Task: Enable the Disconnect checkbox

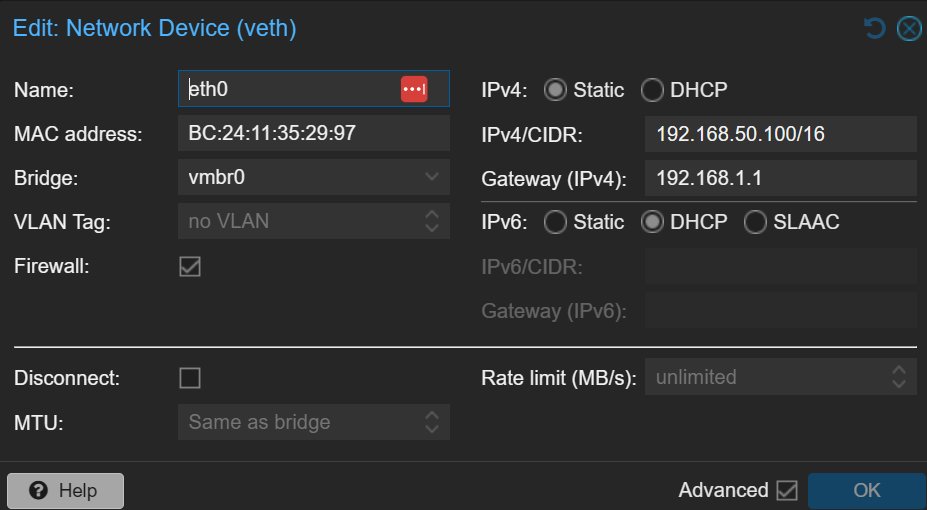Action: pos(190,378)
